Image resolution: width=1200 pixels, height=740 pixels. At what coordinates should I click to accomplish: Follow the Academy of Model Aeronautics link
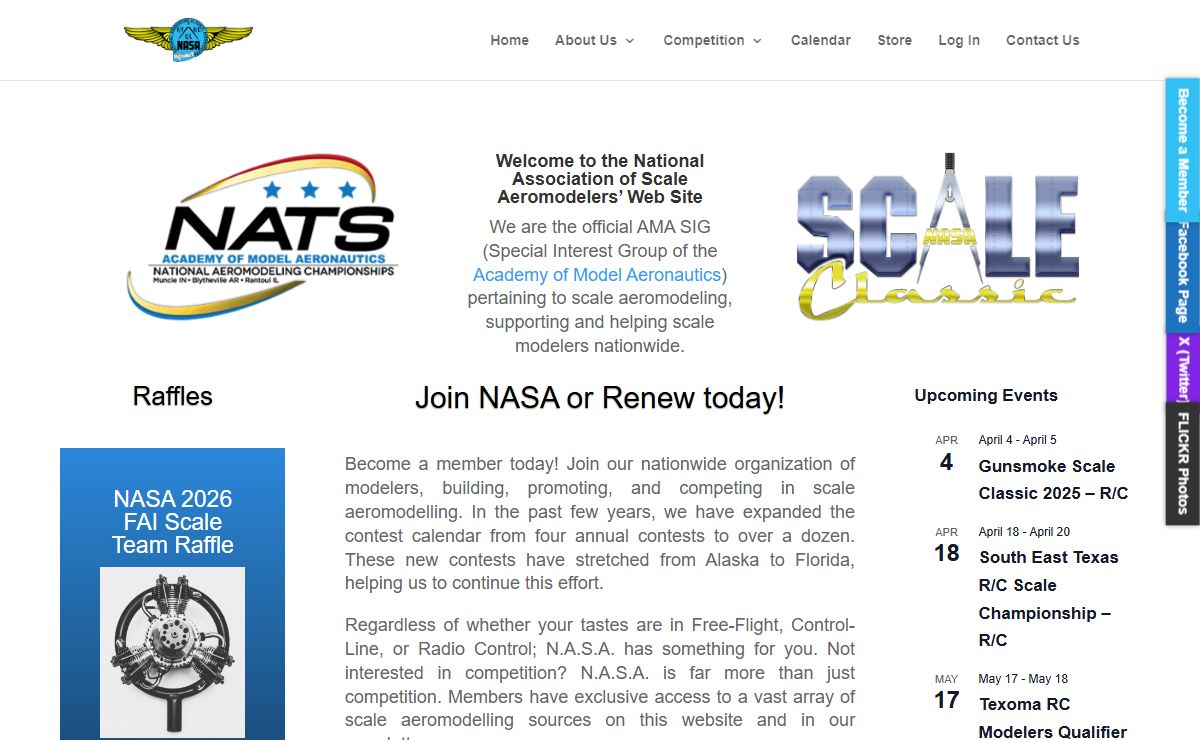(597, 275)
